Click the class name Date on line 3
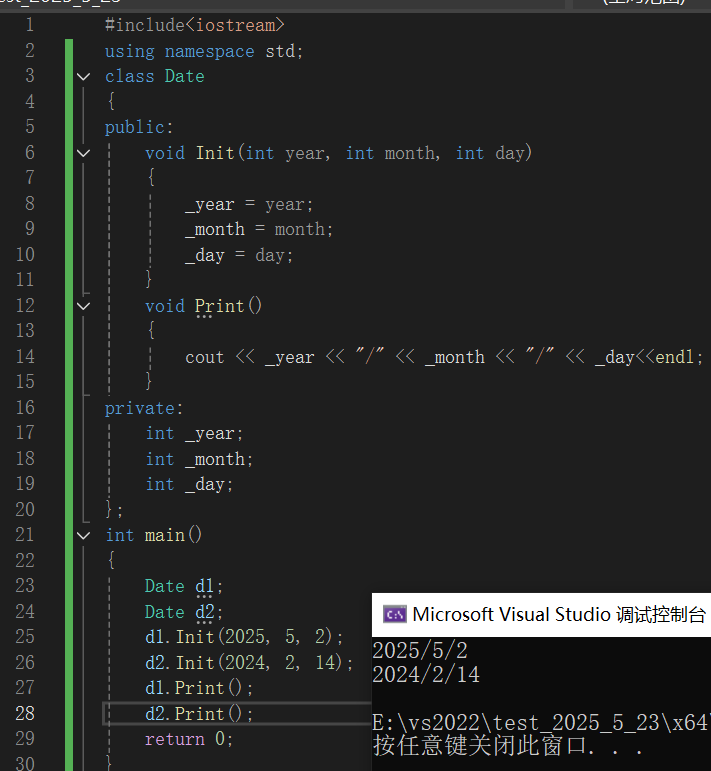This screenshot has width=711, height=771. point(184,76)
